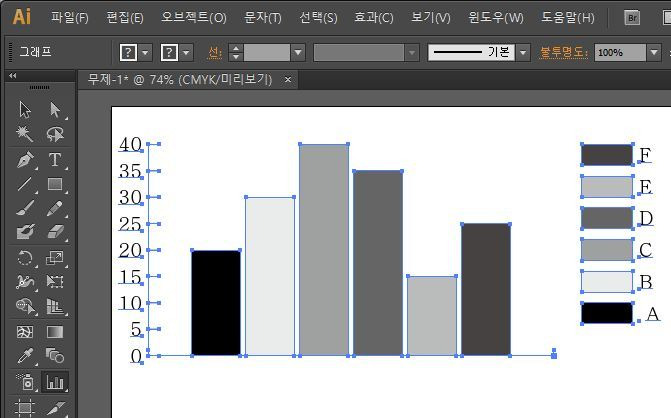Collapse the tools panel with double arrows
Viewport: 671px width, 418px height.
pos(13,76)
